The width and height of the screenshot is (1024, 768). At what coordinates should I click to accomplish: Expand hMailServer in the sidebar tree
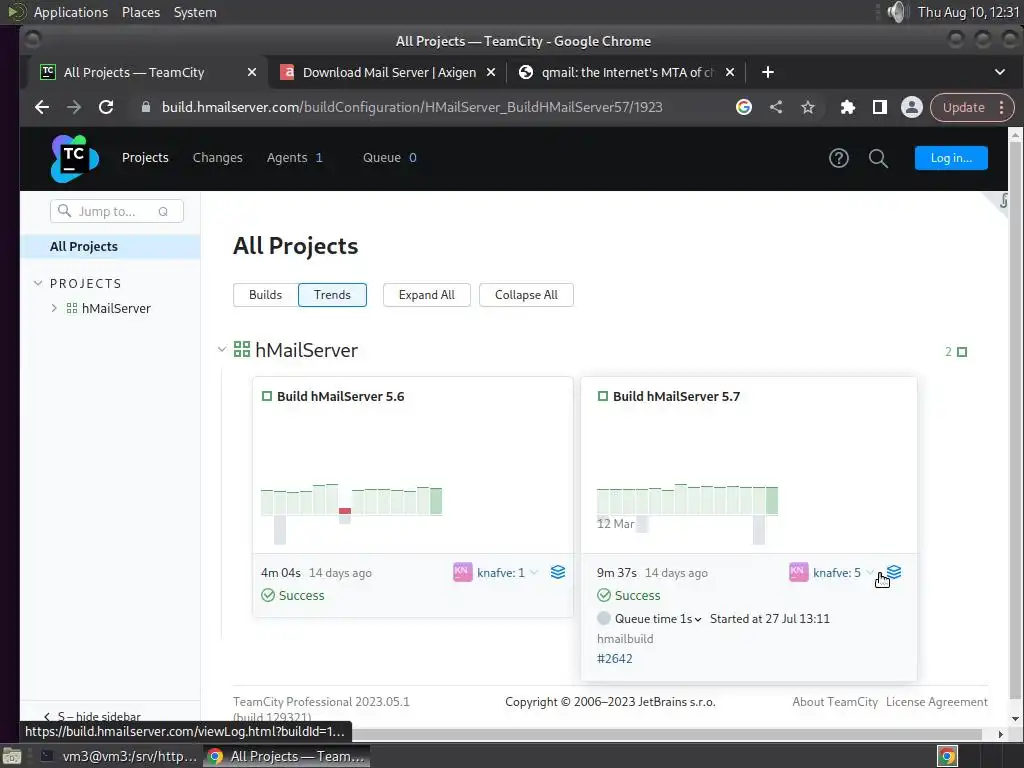pyautogui.click(x=54, y=308)
